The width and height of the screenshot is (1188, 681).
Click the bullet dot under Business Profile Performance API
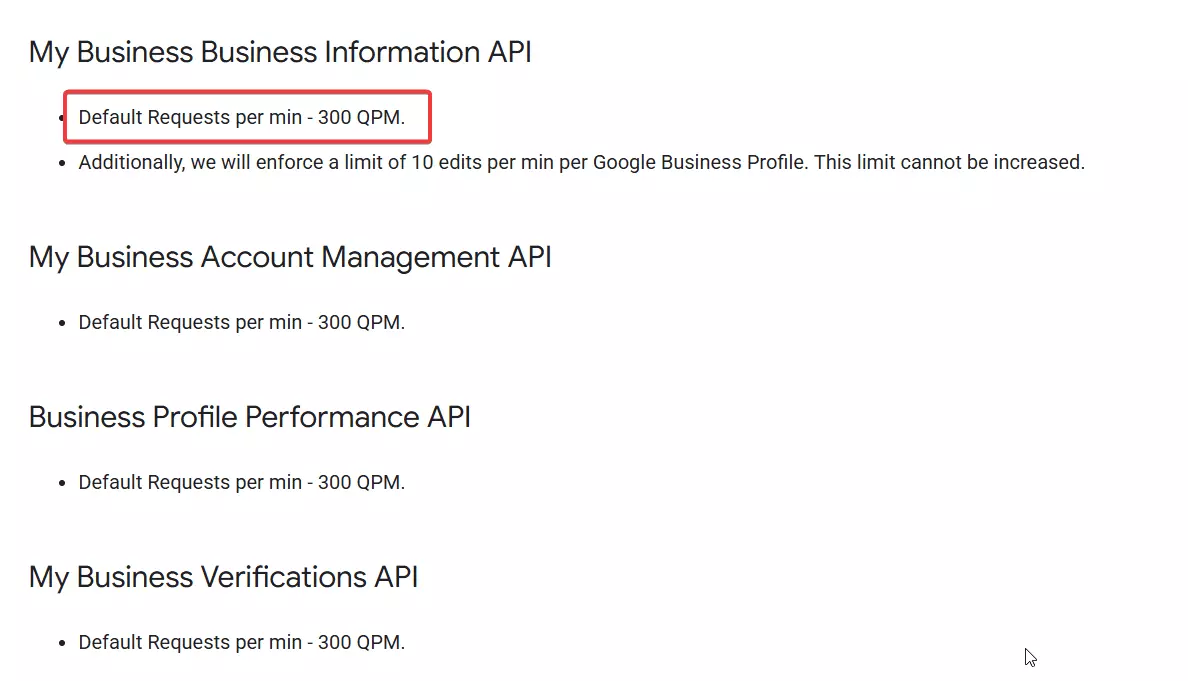point(62,483)
